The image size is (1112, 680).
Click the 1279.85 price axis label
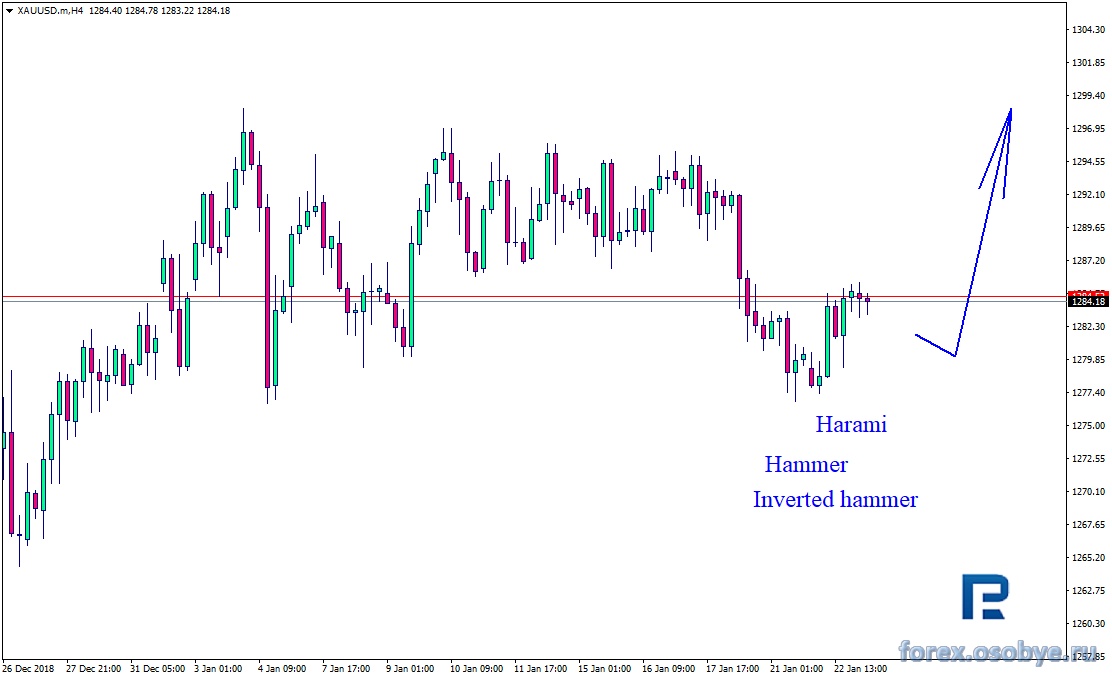[1089, 359]
